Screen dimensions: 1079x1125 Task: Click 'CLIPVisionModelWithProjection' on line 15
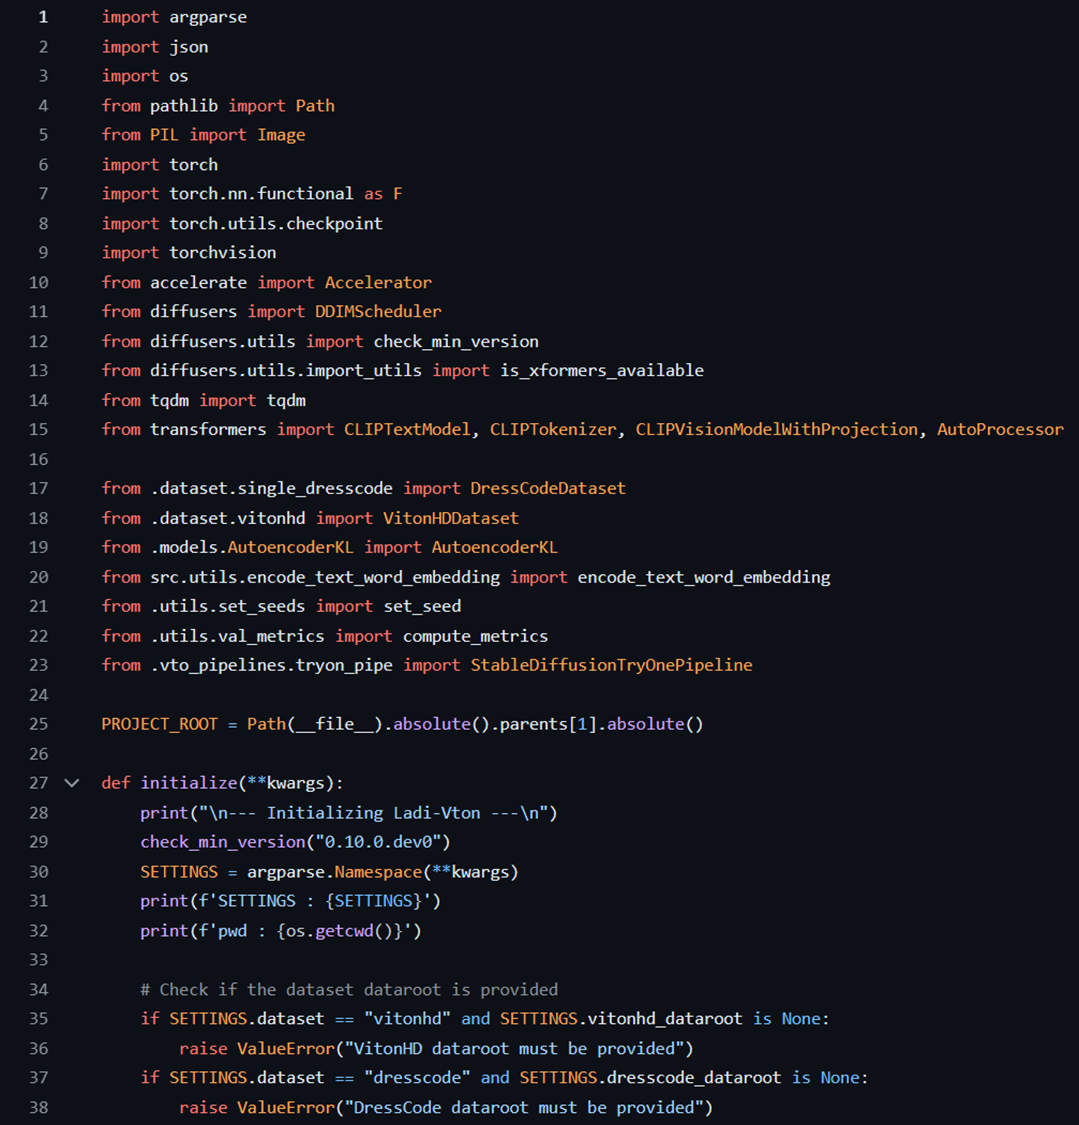coord(777,429)
